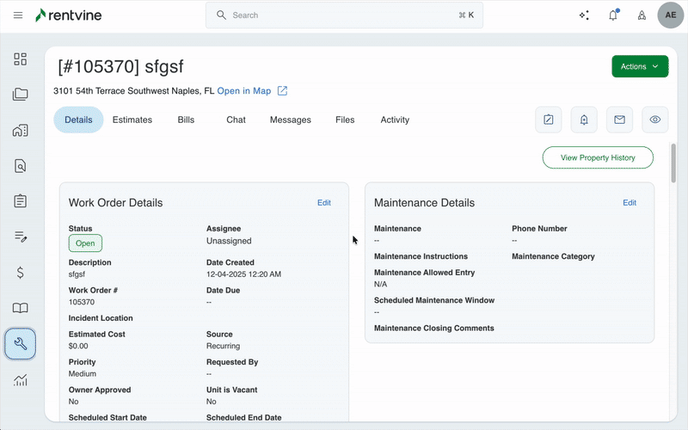Toggle the hamburger menu to collapse sidebar
Screen dimensions: 688x430
17,15
